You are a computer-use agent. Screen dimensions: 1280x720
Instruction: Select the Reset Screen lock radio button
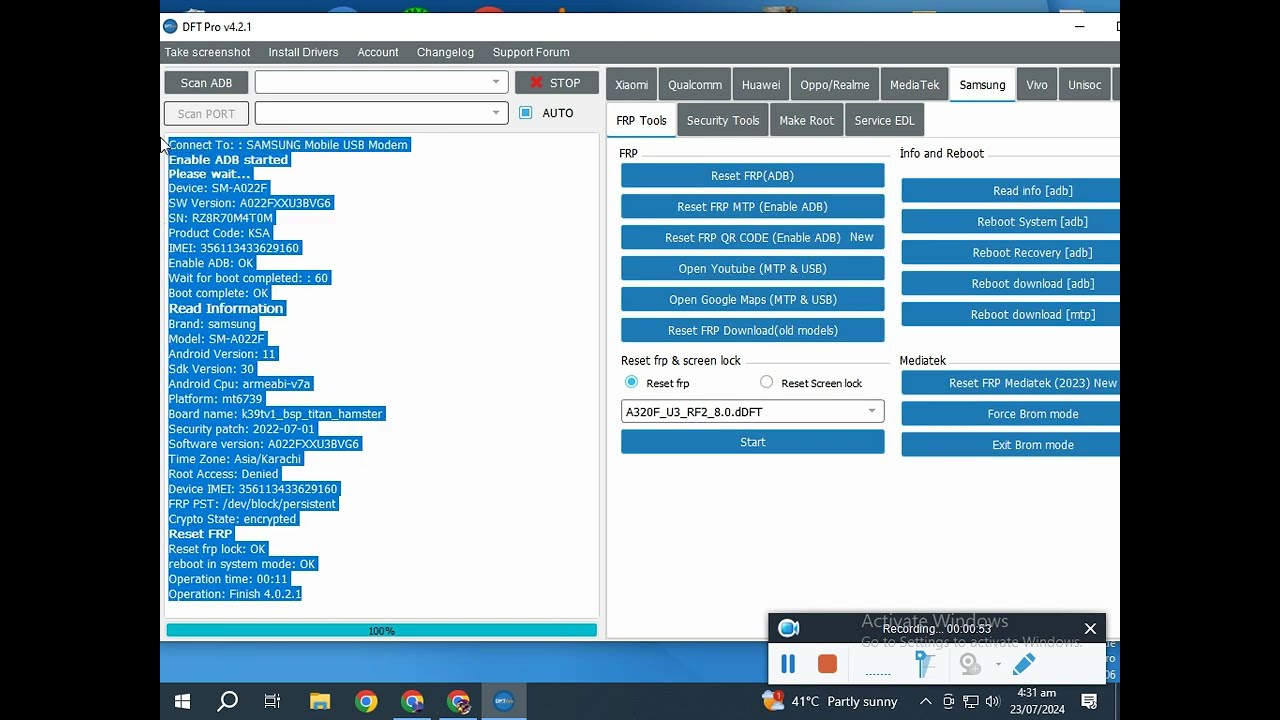click(766, 382)
